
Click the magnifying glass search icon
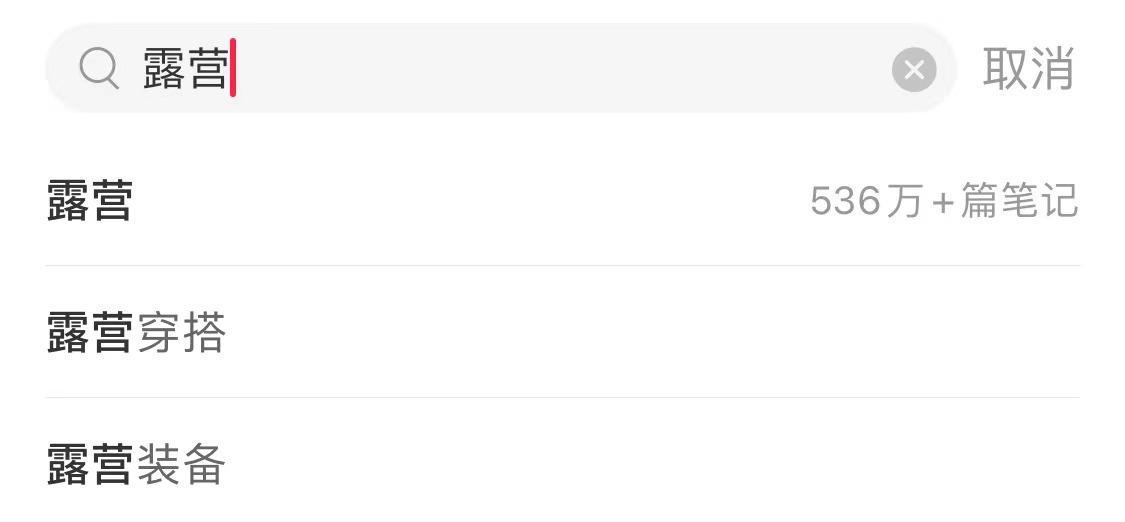(98, 69)
